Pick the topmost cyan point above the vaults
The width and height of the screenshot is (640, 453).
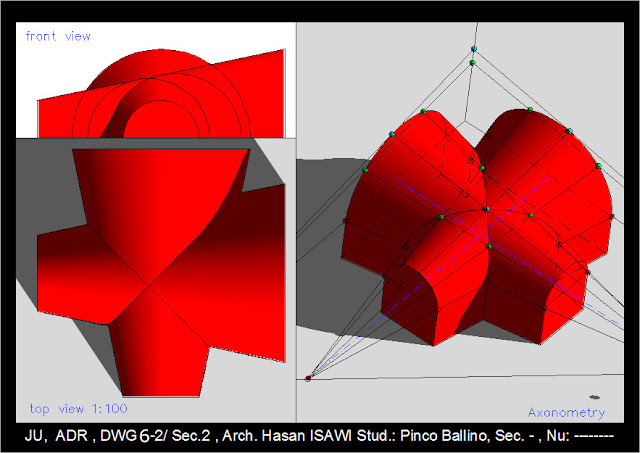click(x=474, y=49)
